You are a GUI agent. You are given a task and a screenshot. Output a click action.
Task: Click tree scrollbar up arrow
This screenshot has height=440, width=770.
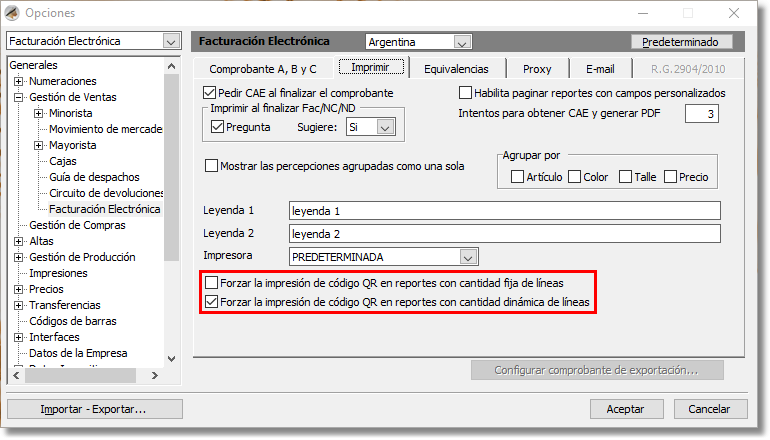pos(171,66)
